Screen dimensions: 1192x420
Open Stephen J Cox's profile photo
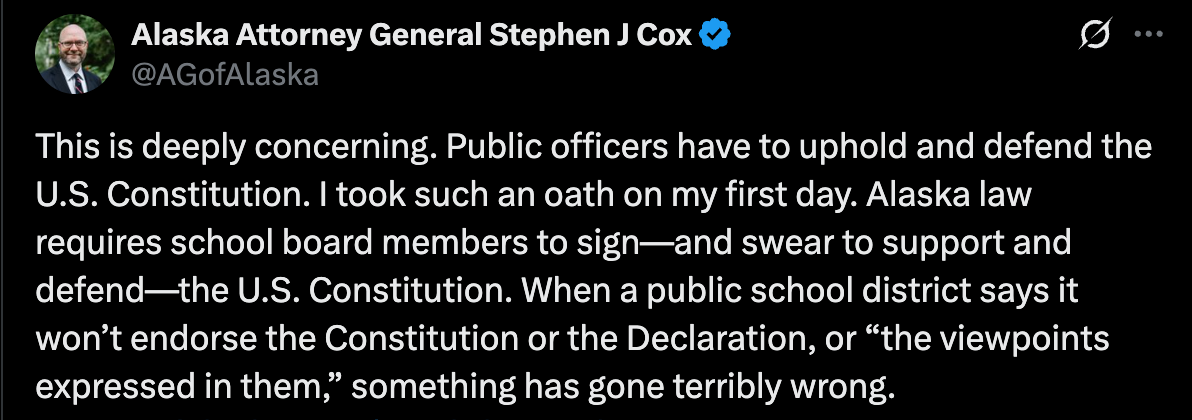[76, 57]
